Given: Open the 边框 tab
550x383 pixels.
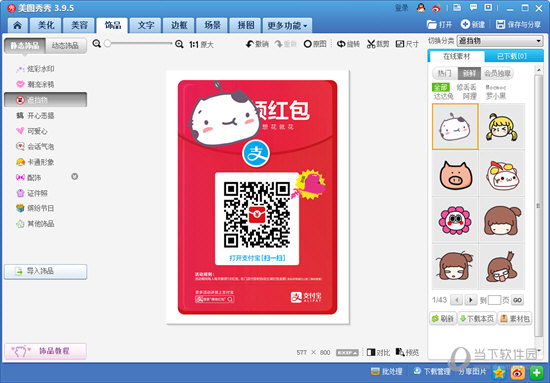Looking at the screenshot, I should (x=179, y=25).
